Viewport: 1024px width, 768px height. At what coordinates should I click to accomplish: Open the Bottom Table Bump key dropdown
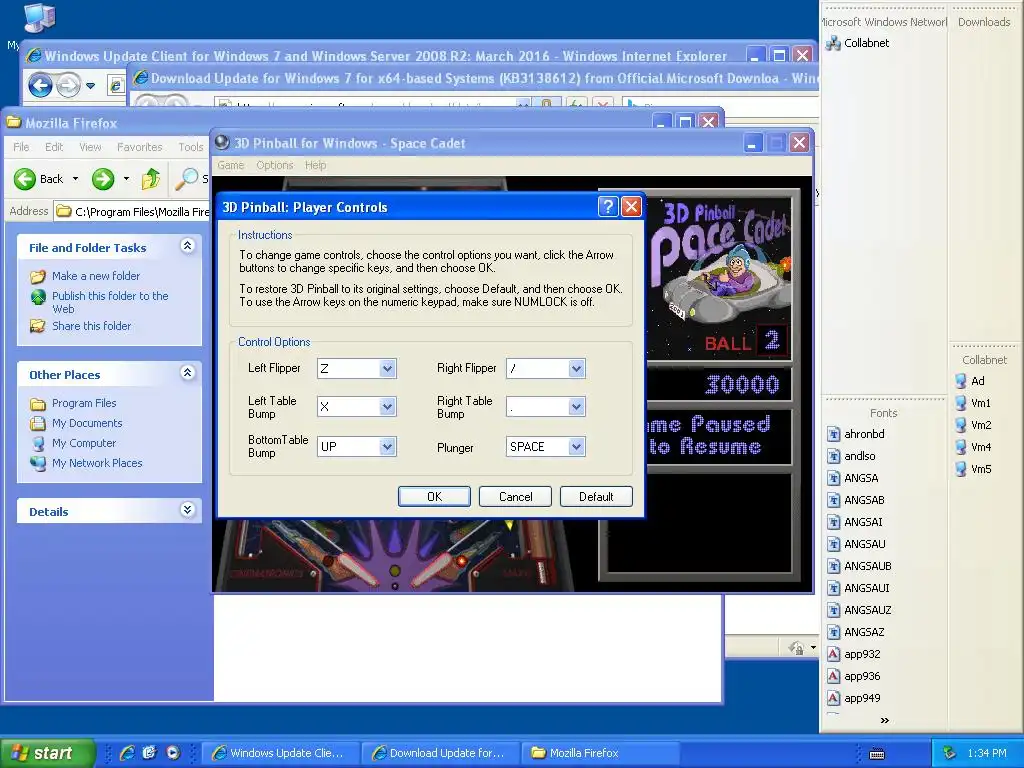click(387, 447)
